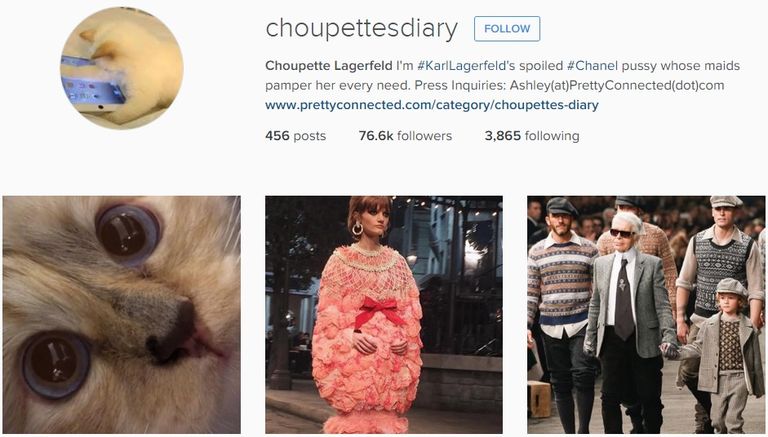Image resolution: width=768 pixels, height=437 pixels.
Task: Visit the prettyconnected.com choupettes-diary link
Action: click(432, 105)
